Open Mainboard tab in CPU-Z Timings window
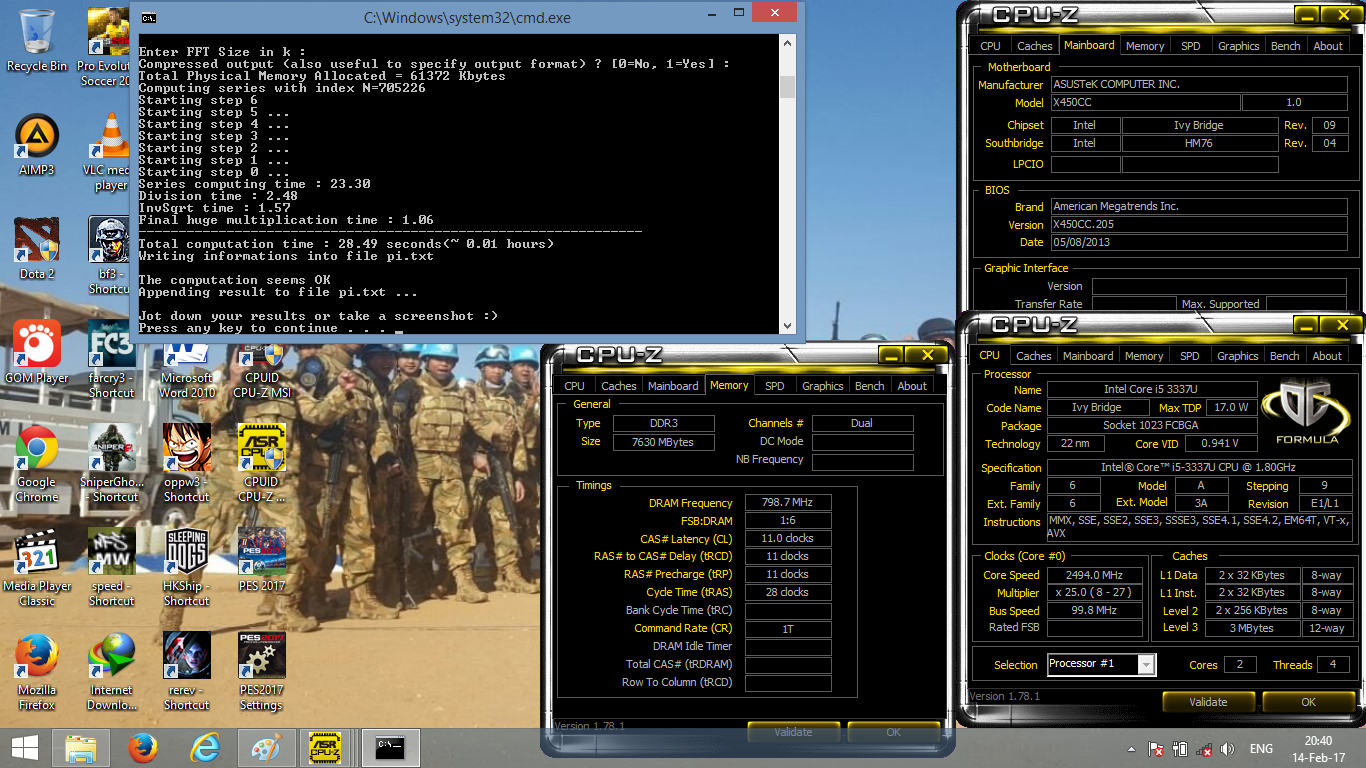The width and height of the screenshot is (1366, 768). tap(673, 386)
